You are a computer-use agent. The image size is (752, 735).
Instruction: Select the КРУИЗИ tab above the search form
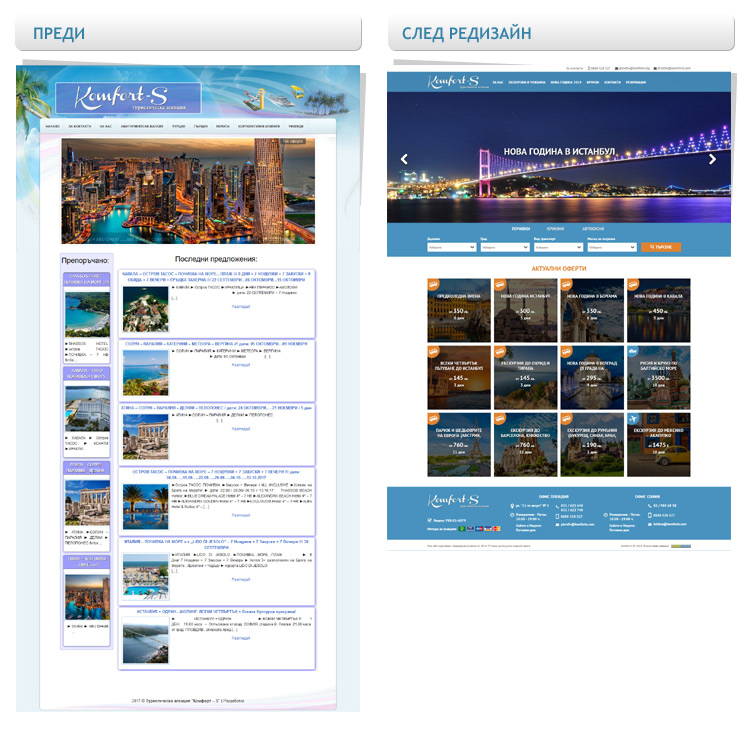[555, 229]
